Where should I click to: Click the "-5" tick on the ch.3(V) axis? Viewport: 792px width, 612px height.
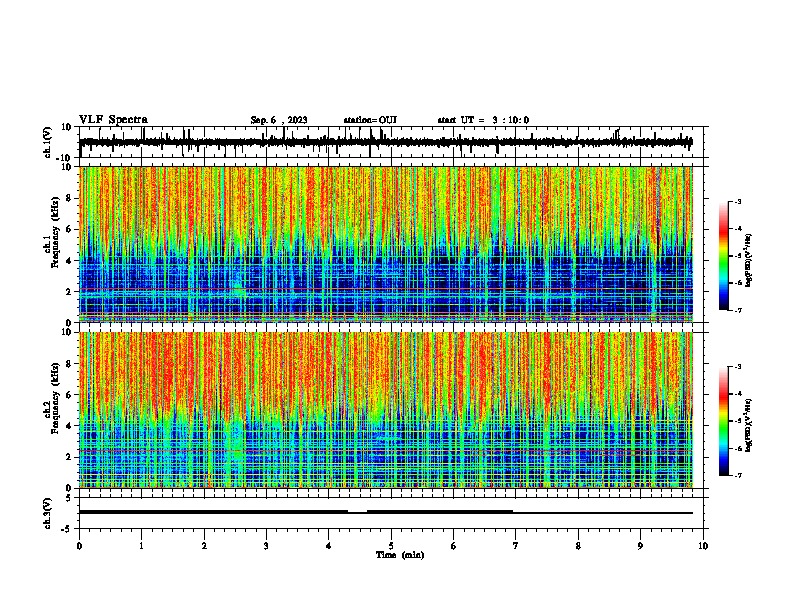[x=68, y=529]
